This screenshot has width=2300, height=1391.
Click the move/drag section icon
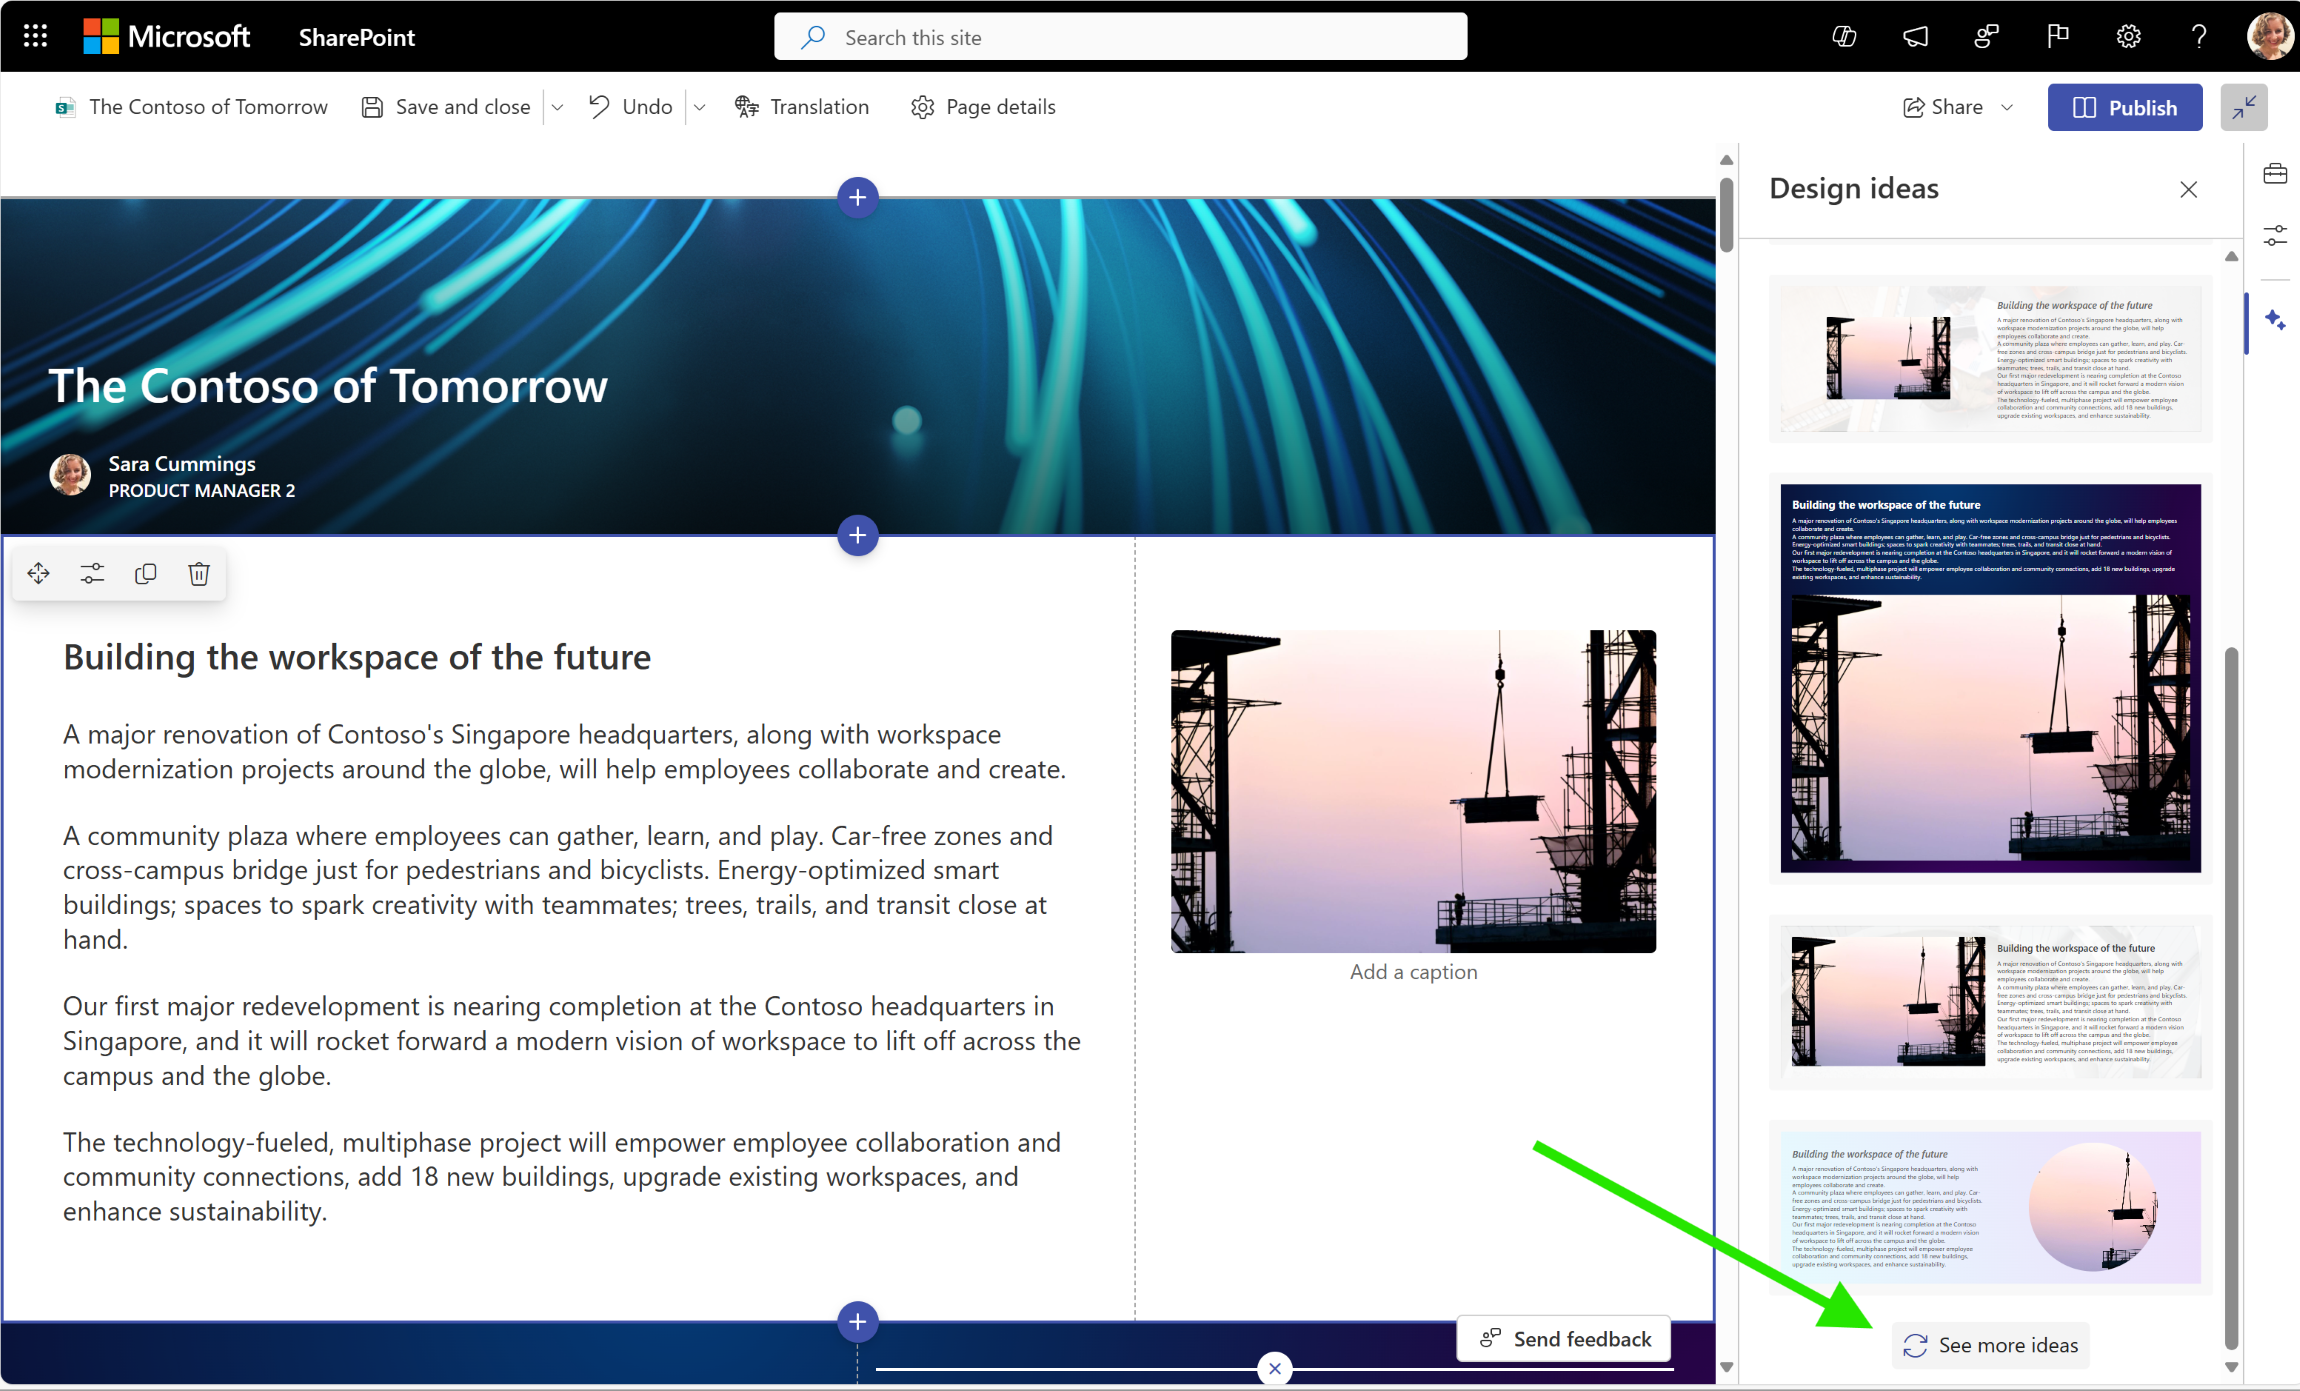point(38,573)
